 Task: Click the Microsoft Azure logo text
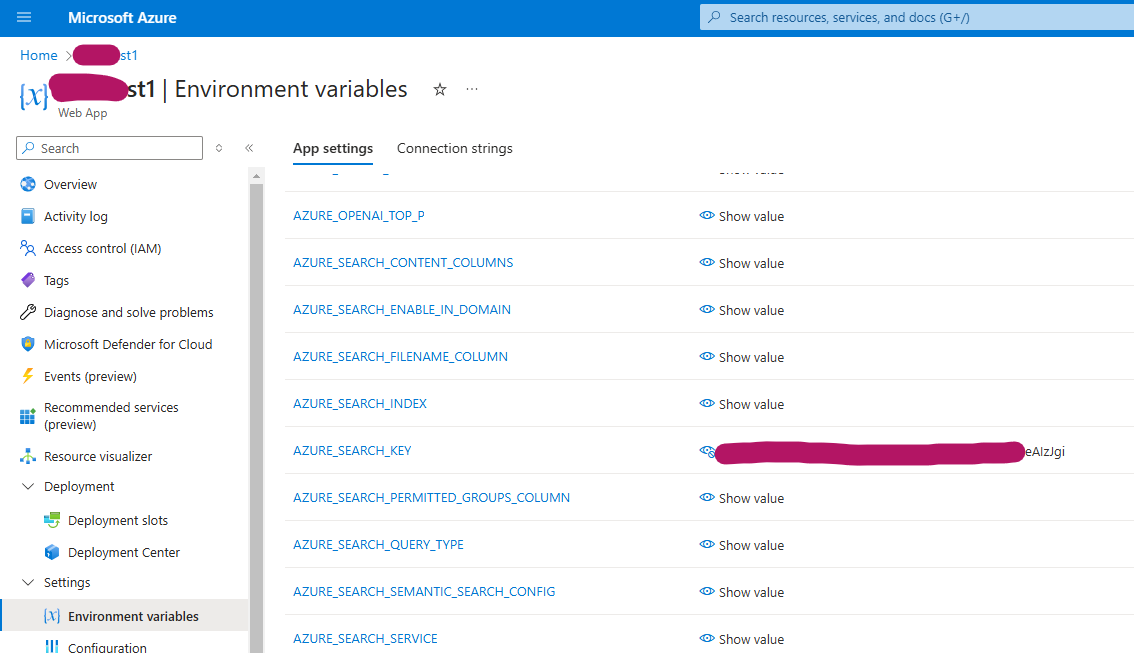click(x=122, y=18)
